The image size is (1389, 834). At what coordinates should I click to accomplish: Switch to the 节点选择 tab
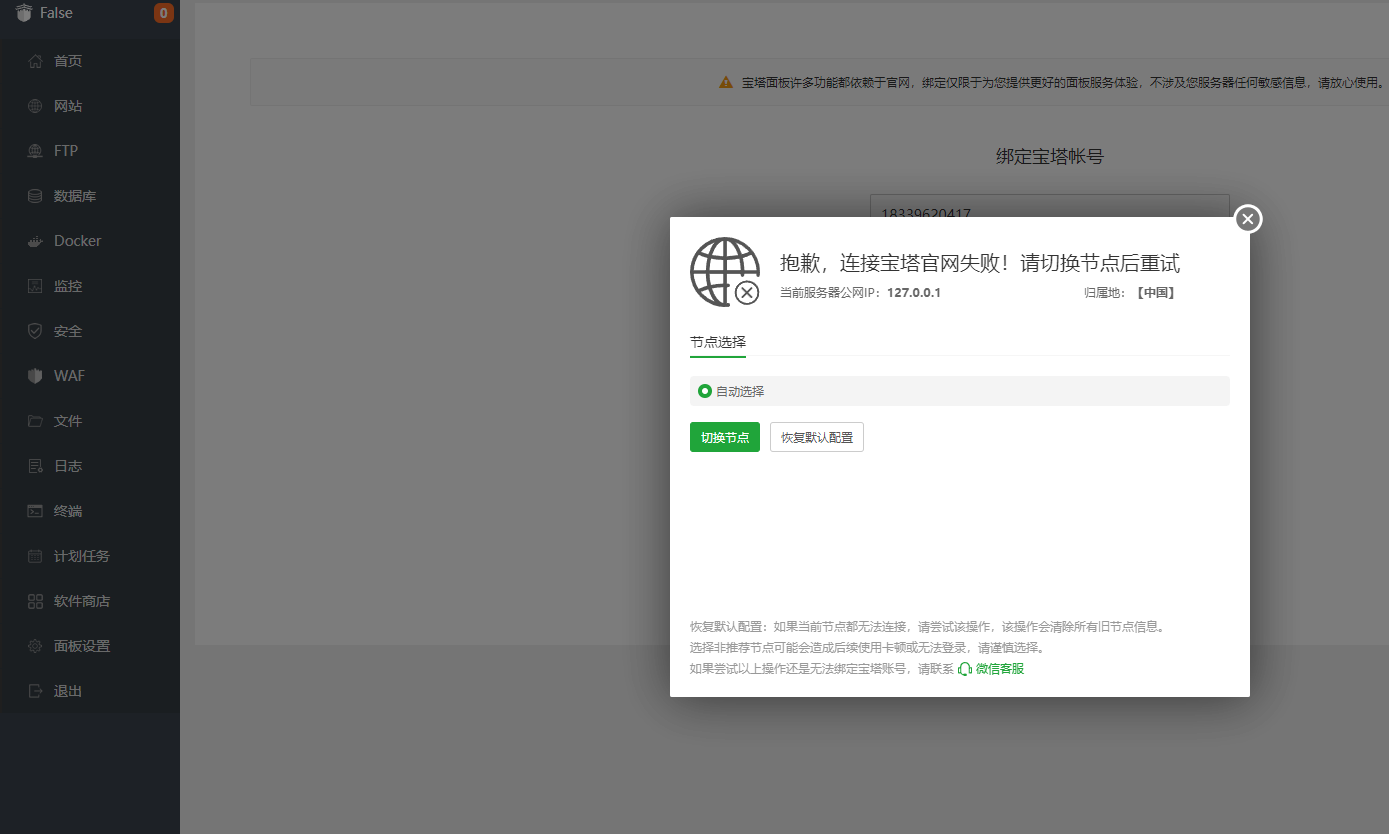pyautogui.click(x=718, y=342)
